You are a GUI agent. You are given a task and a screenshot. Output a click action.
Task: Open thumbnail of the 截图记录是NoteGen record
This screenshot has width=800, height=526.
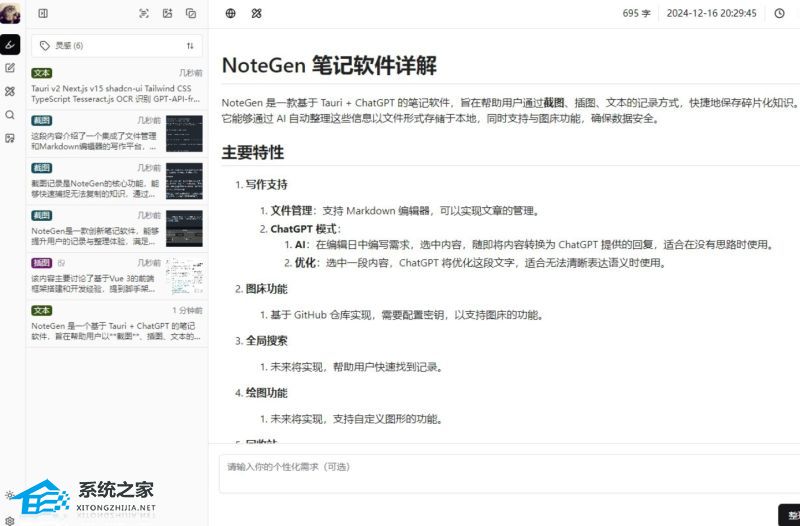[184, 181]
